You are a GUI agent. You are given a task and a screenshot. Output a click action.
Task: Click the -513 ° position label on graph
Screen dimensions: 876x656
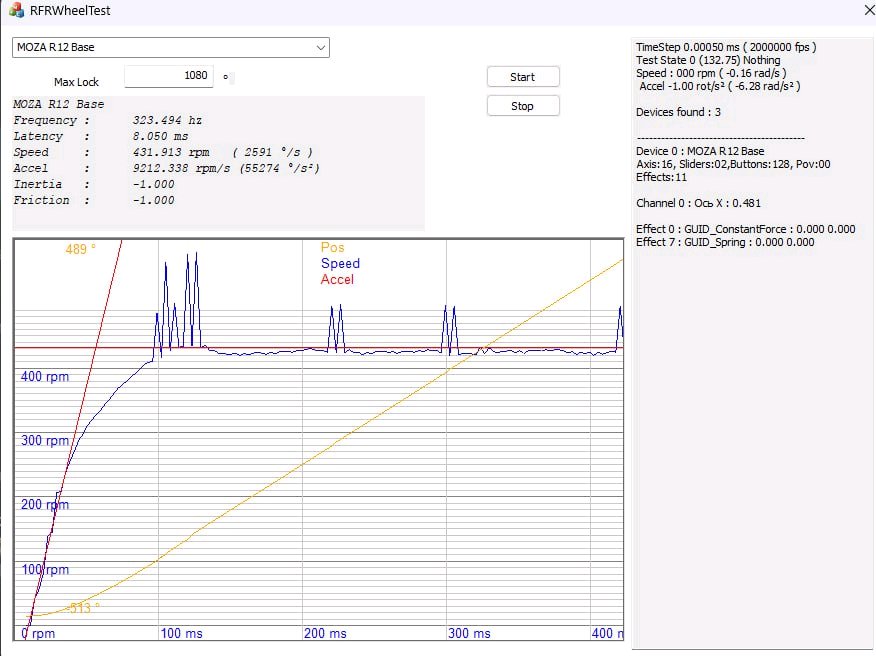point(84,608)
